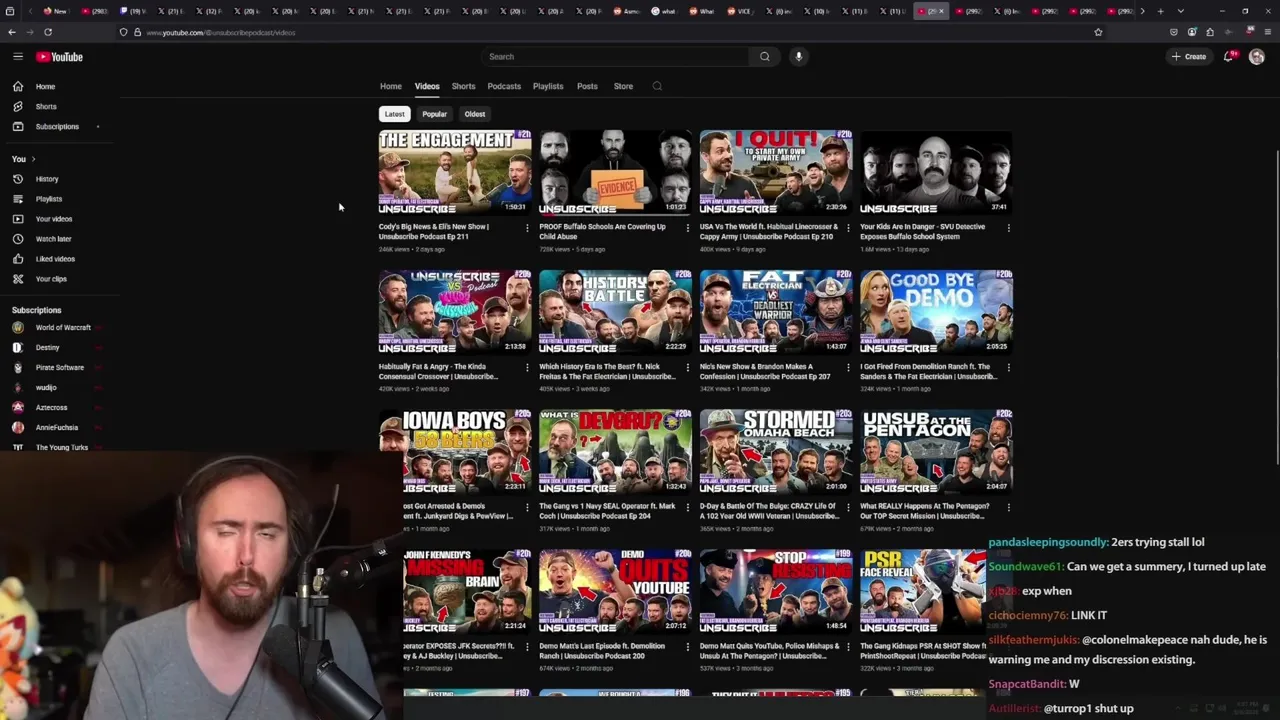Select the Latest sort chip

(x=395, y=114)
